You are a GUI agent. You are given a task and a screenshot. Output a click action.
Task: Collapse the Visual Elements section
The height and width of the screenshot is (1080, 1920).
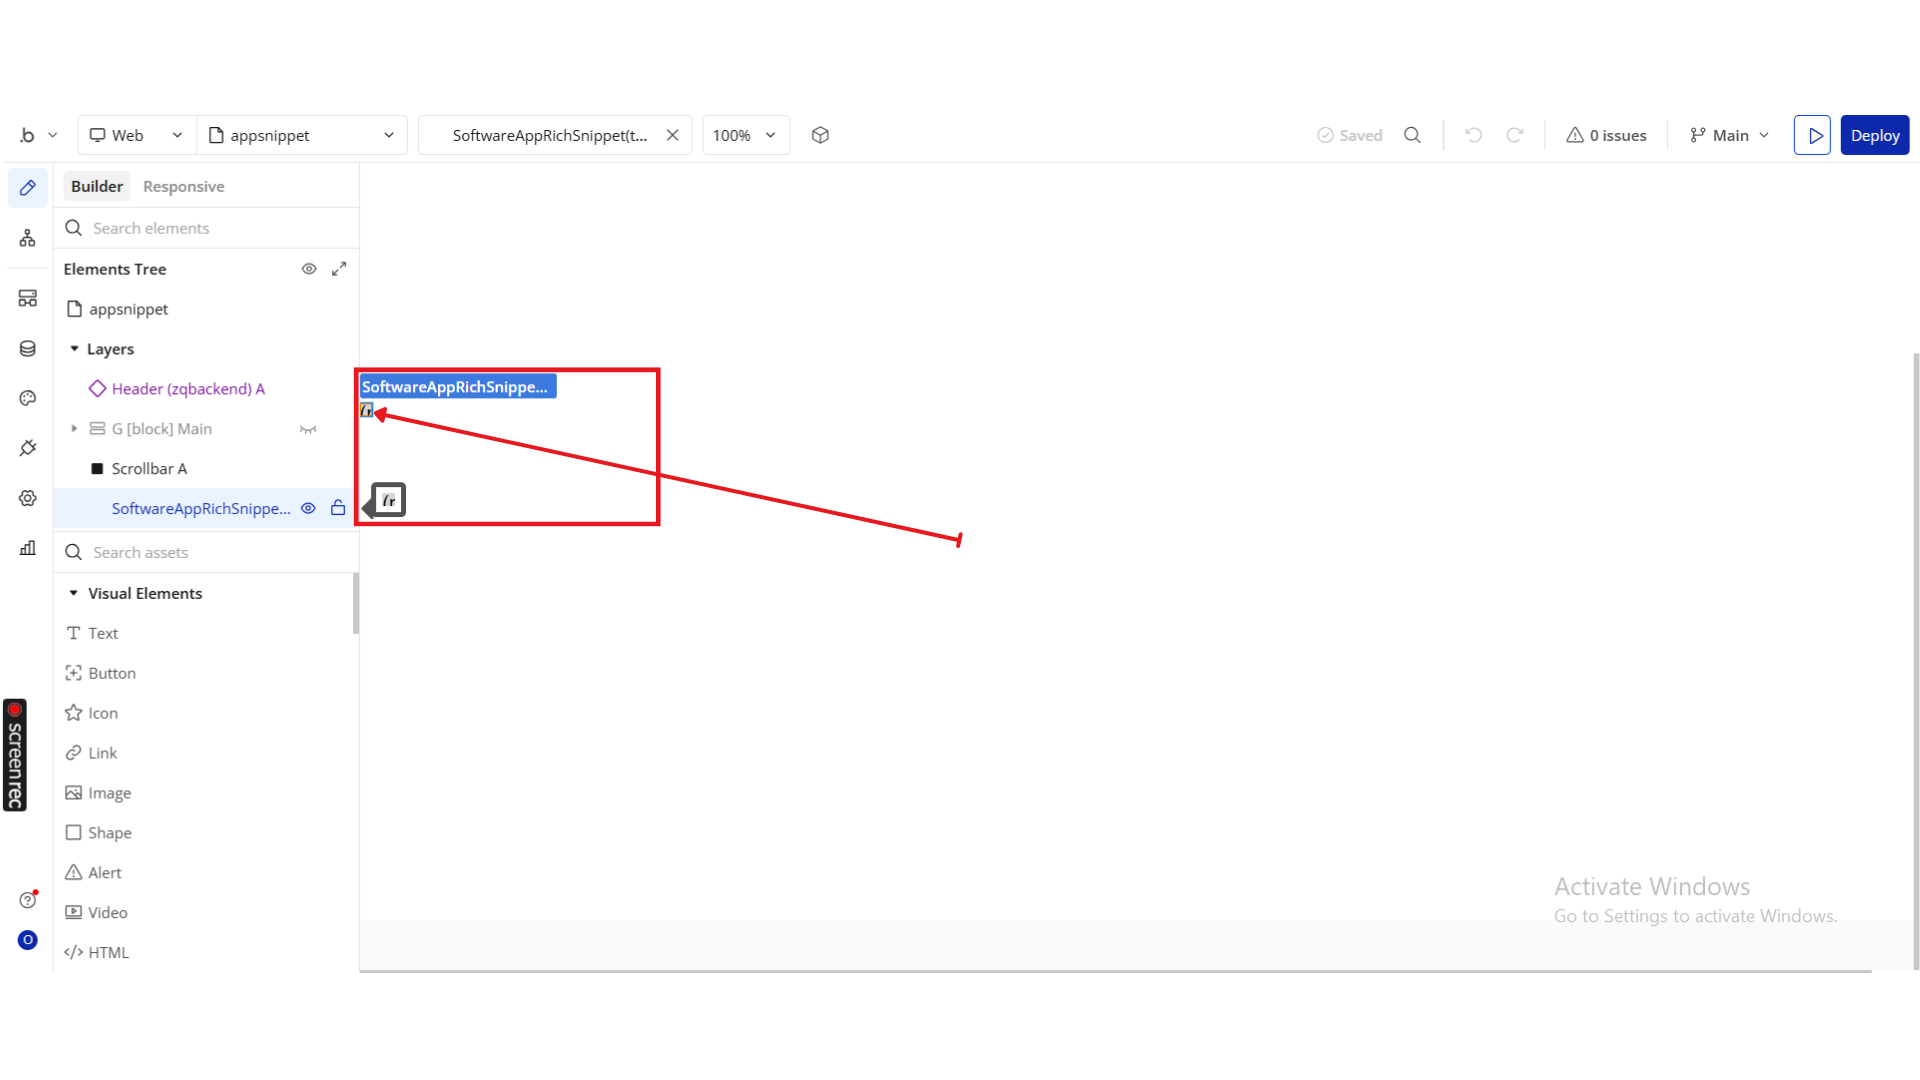(x=74, y=593)
